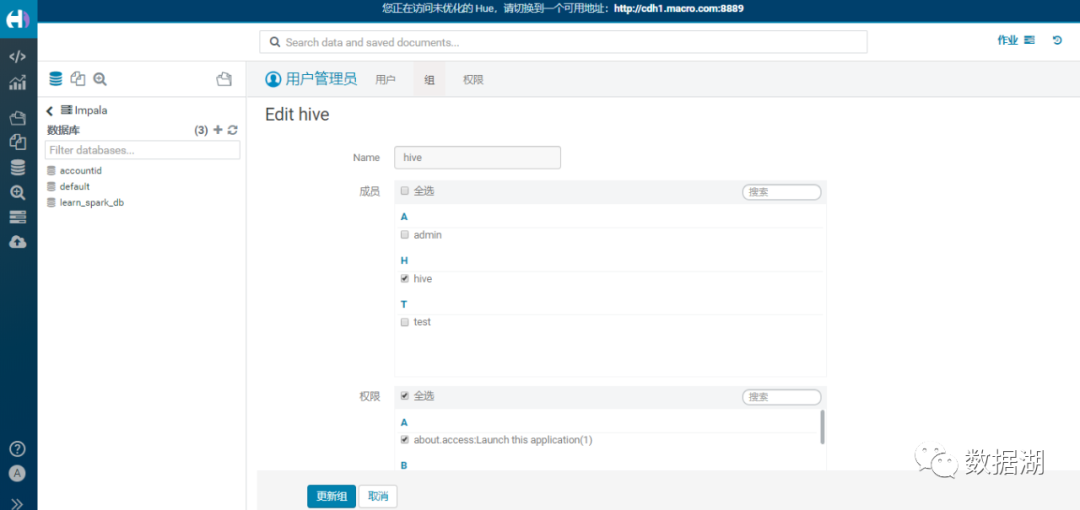Open the cdh1.macro.com:8889 address link
Image resolution: width=1080 pixels, height=510 pixels.
click(x=678, y=9)
